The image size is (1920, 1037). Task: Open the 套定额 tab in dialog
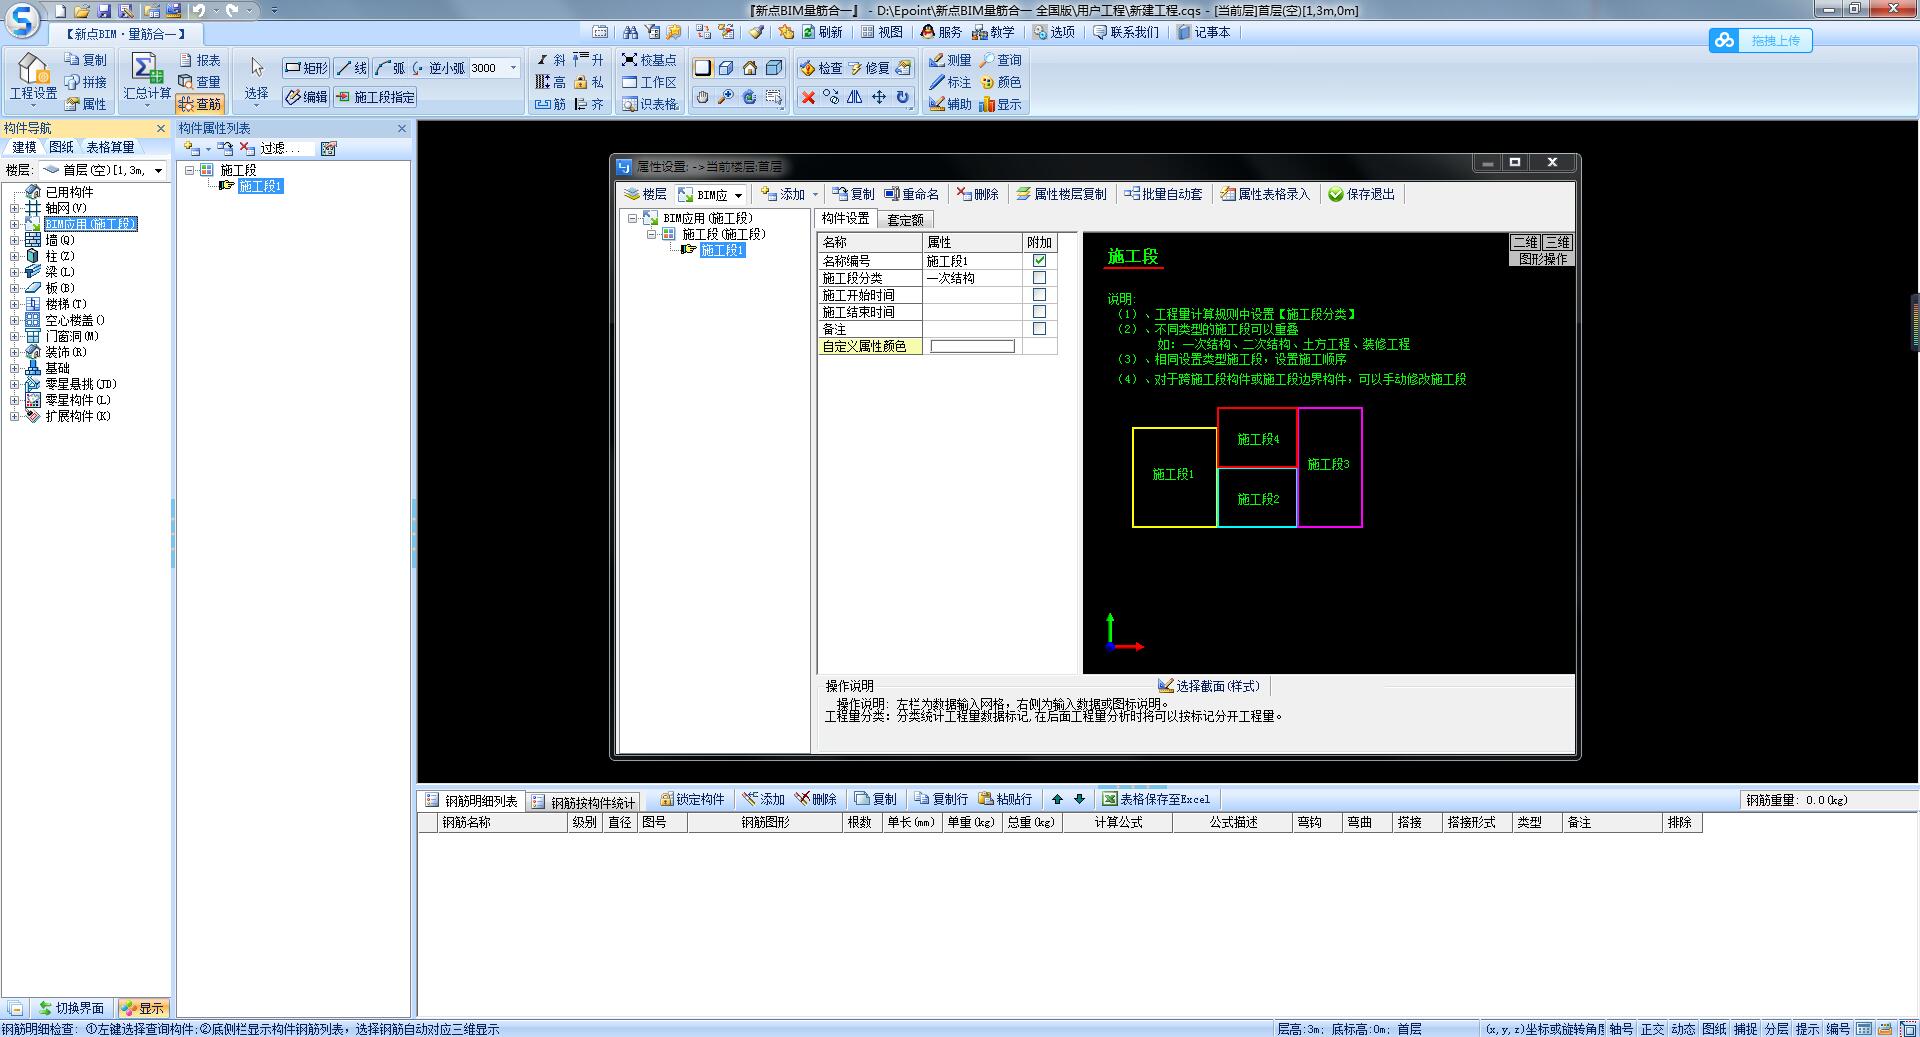[x=905, y=219]
